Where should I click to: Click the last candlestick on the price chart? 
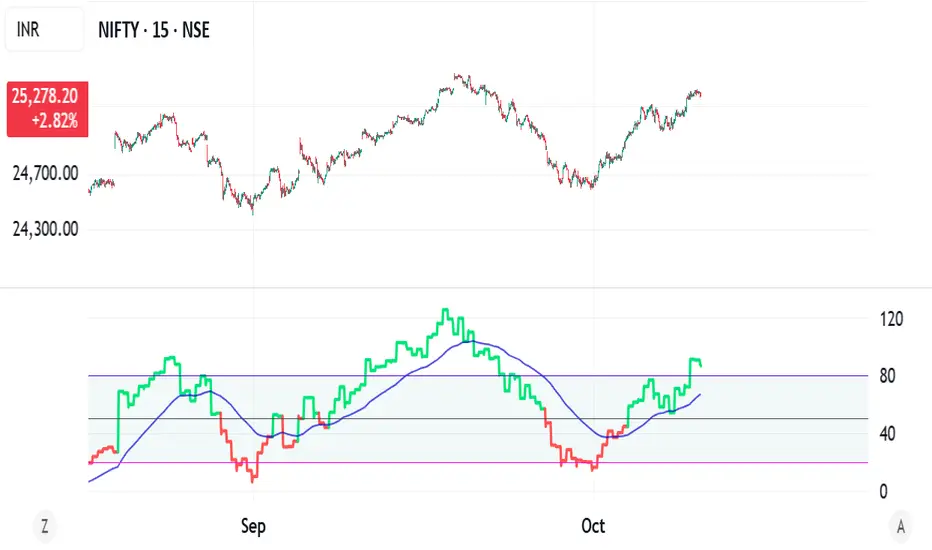(x=700, y=95)
